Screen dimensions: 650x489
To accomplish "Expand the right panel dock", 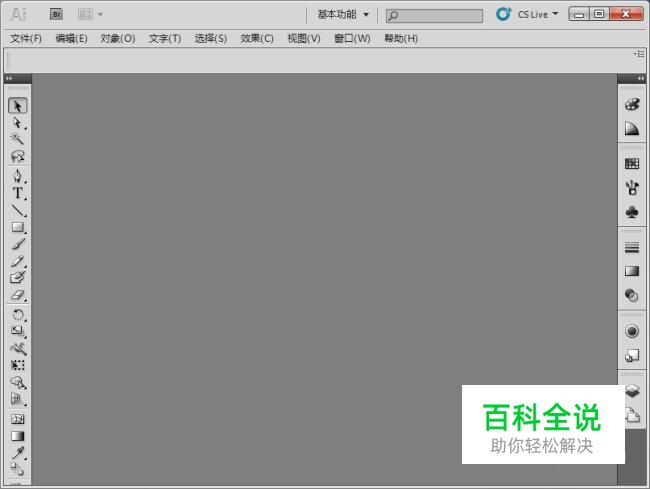I will pyautogui.click(x=641, y=78).
